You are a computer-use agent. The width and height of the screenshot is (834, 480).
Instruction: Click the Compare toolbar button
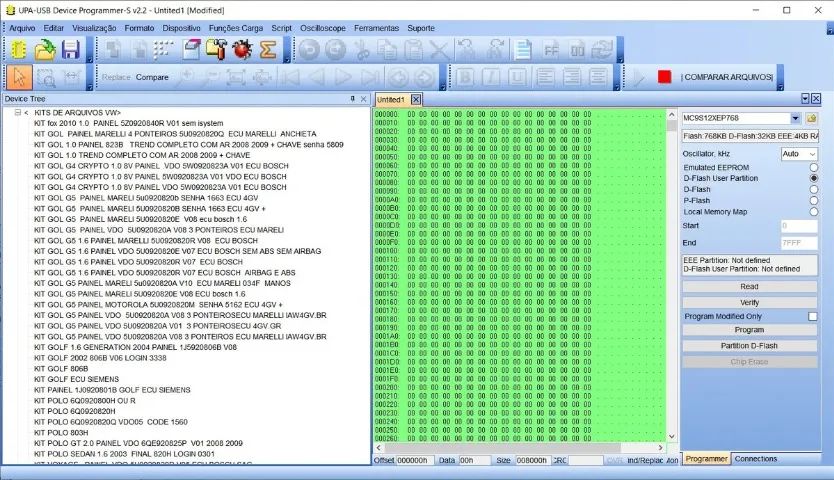click(152, 78)
